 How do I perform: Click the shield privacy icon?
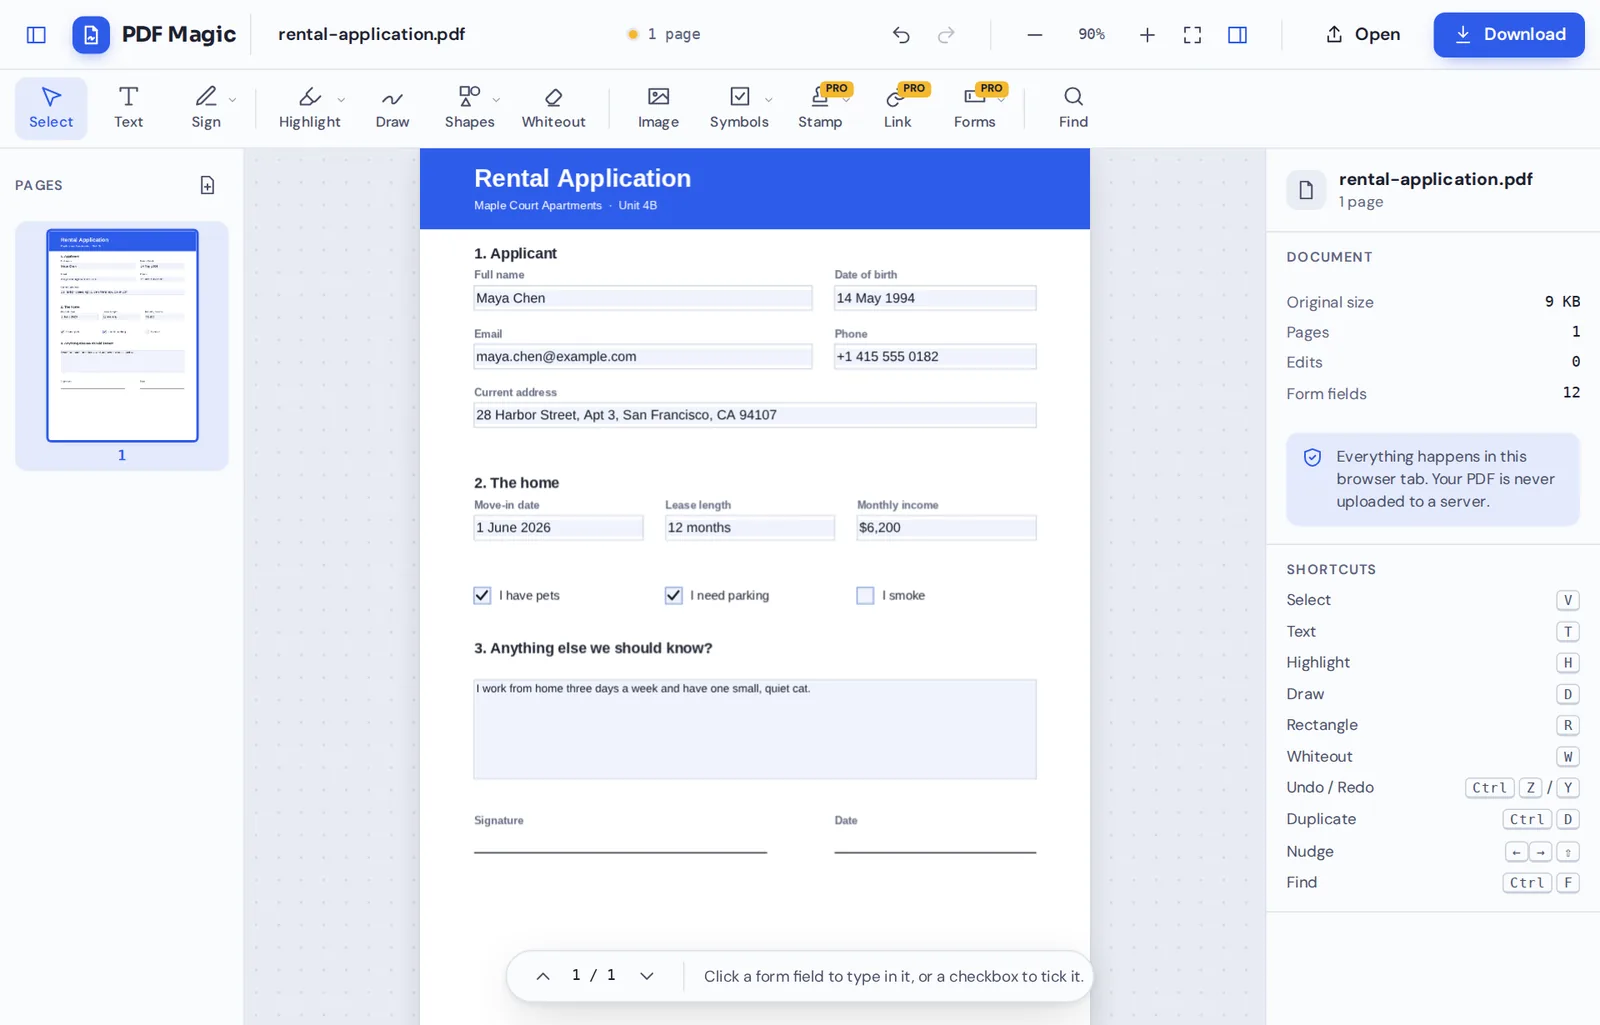tap(1312, 458)
